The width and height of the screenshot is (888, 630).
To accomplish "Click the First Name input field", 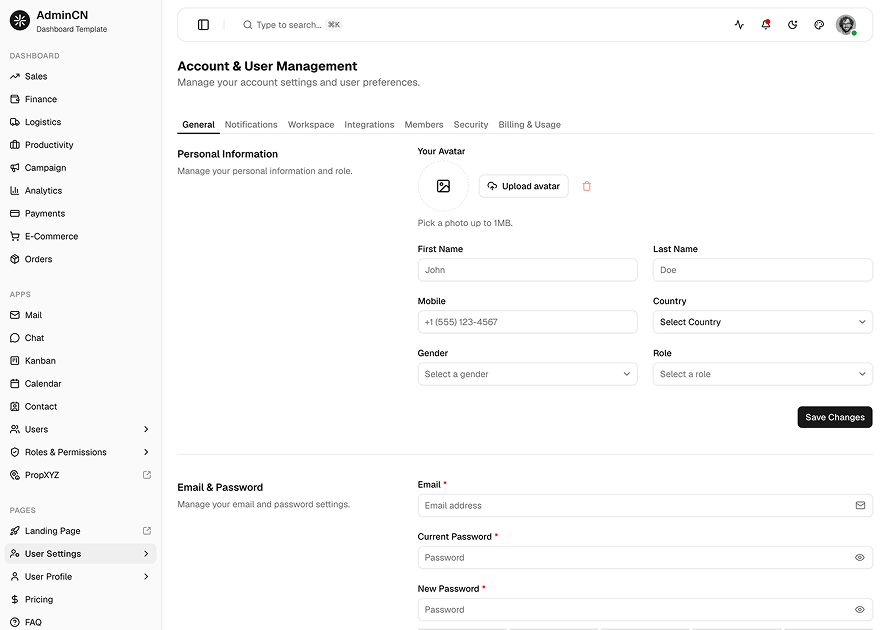I will (x=527, y=270).
